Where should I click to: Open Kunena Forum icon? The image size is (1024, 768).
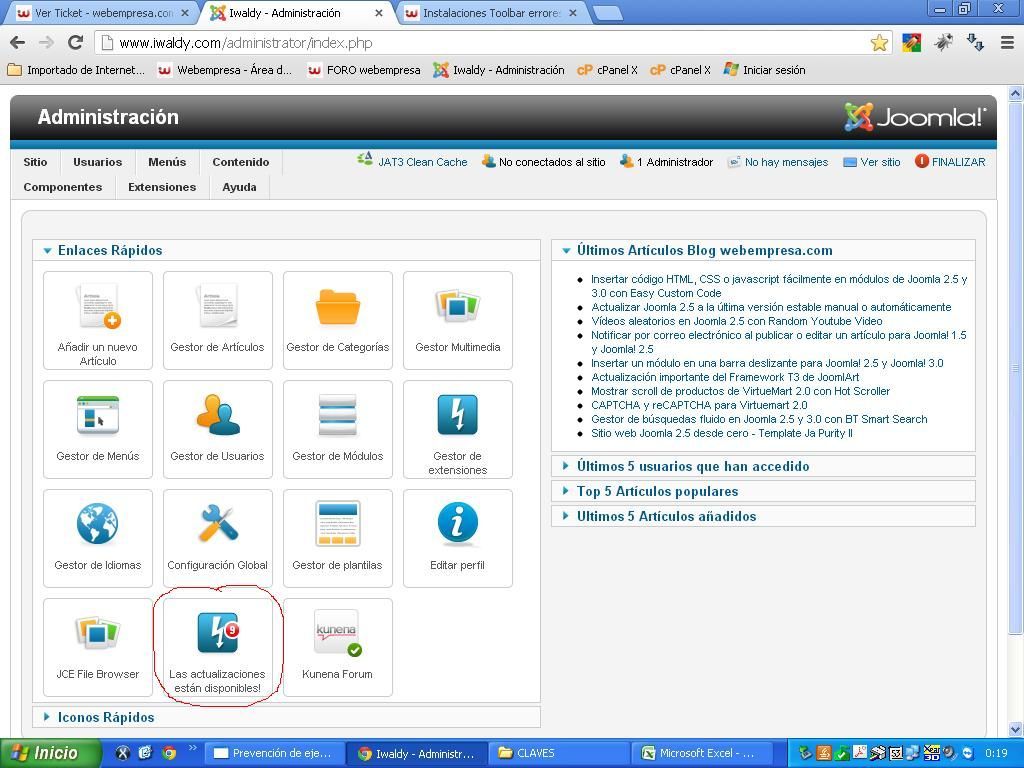tap(338, 647)
